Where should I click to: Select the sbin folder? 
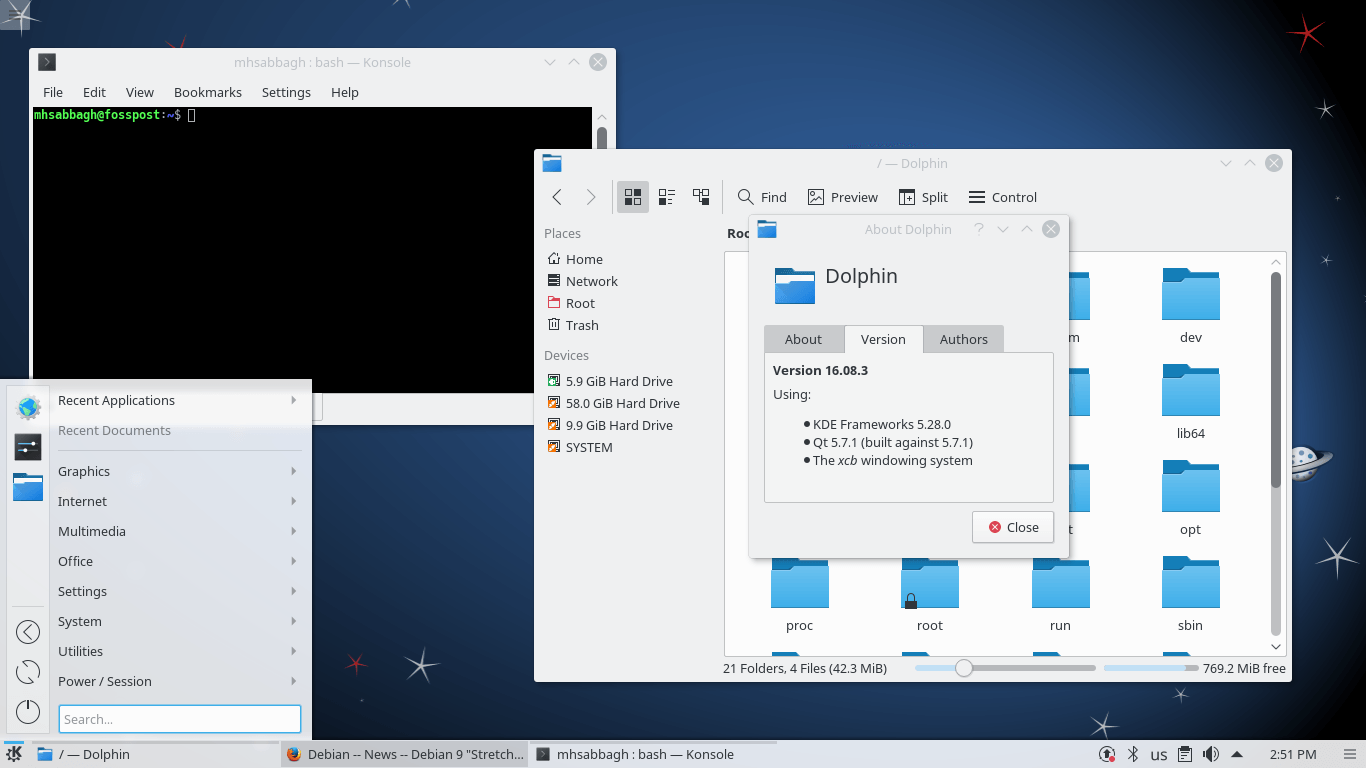click(x=1190, y=595)
